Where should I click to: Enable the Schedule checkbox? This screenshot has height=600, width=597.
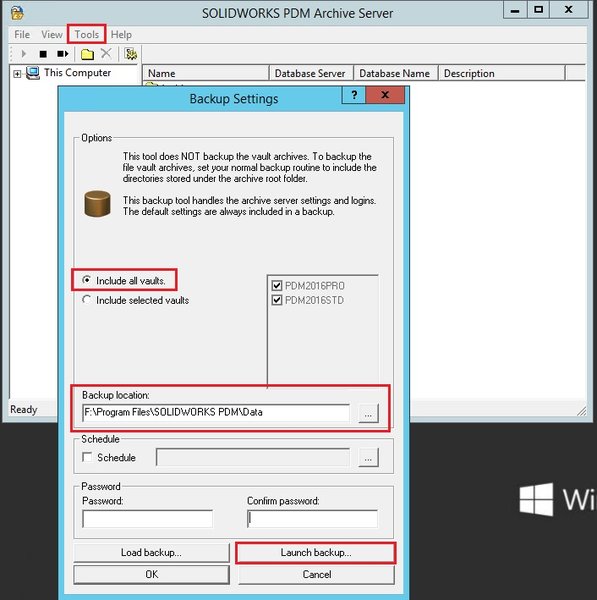(x=87, y=457)
